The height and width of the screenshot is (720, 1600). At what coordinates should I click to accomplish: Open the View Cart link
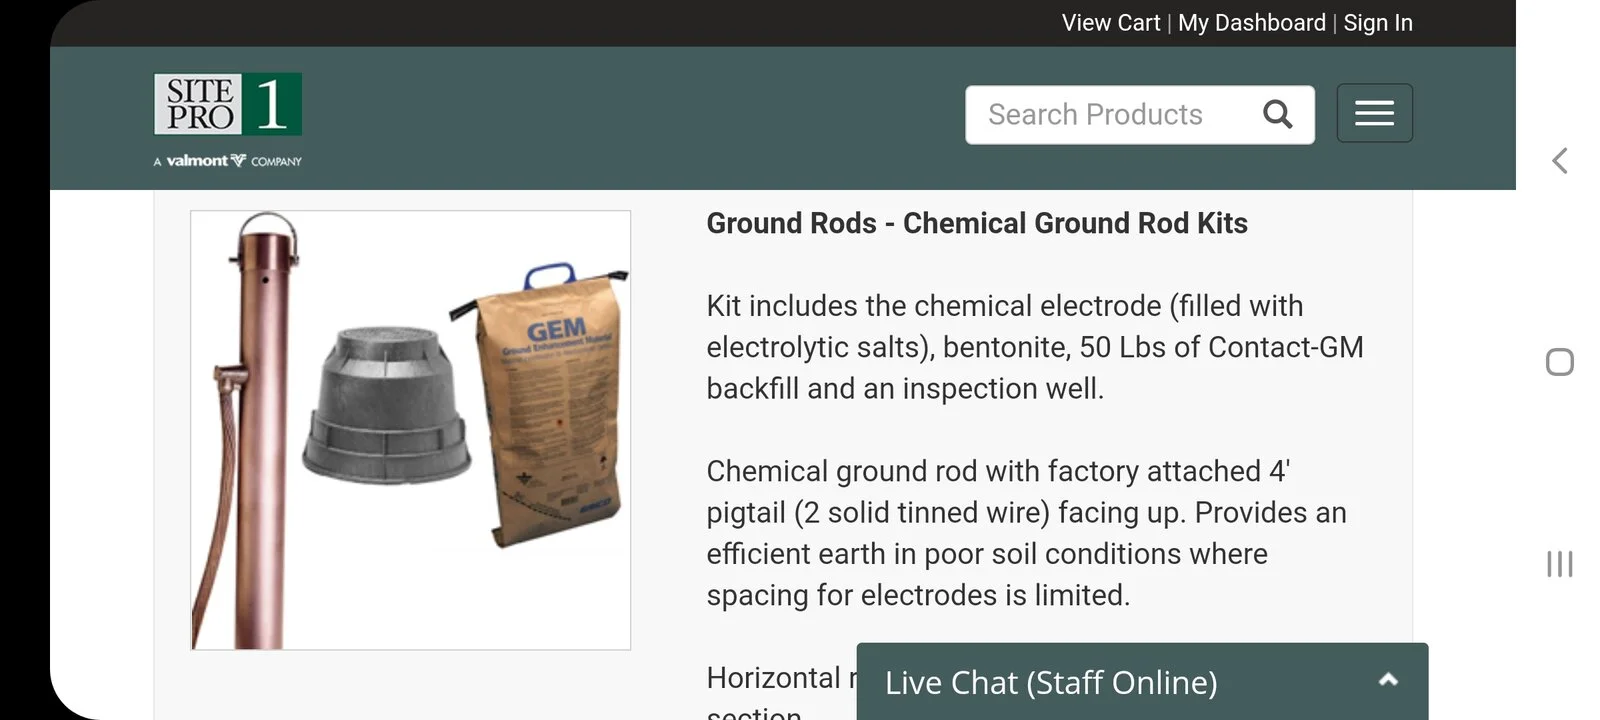point(1111,23)
